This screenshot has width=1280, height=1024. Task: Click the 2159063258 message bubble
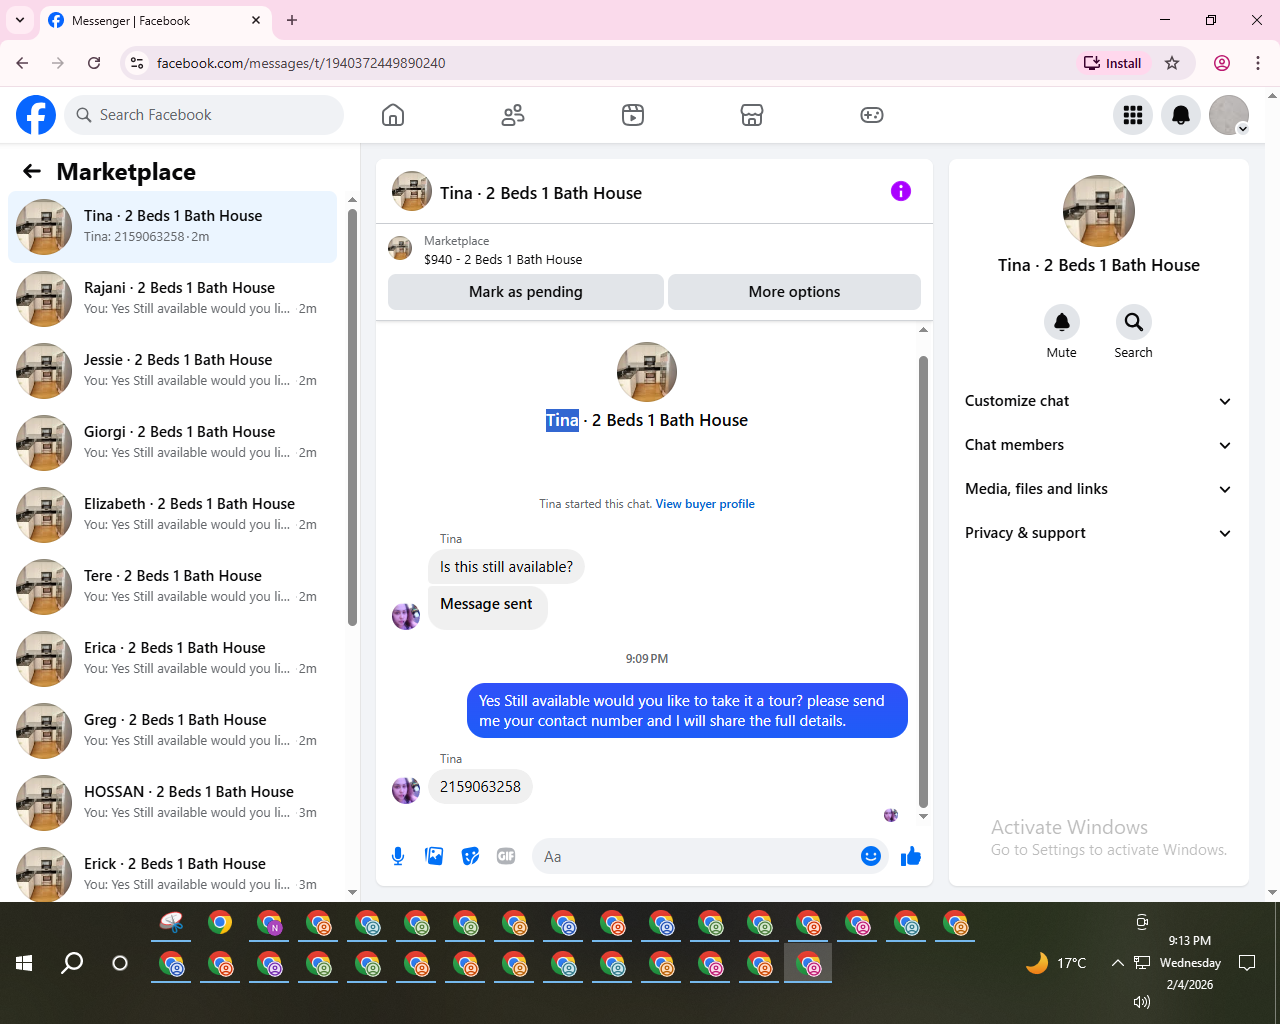(x=480, y=787)
